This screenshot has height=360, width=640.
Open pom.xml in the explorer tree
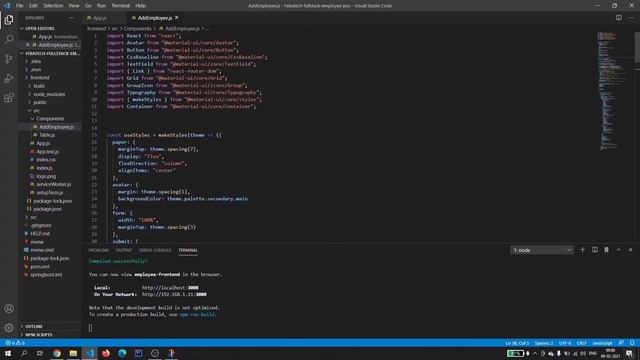coord(40,267)
